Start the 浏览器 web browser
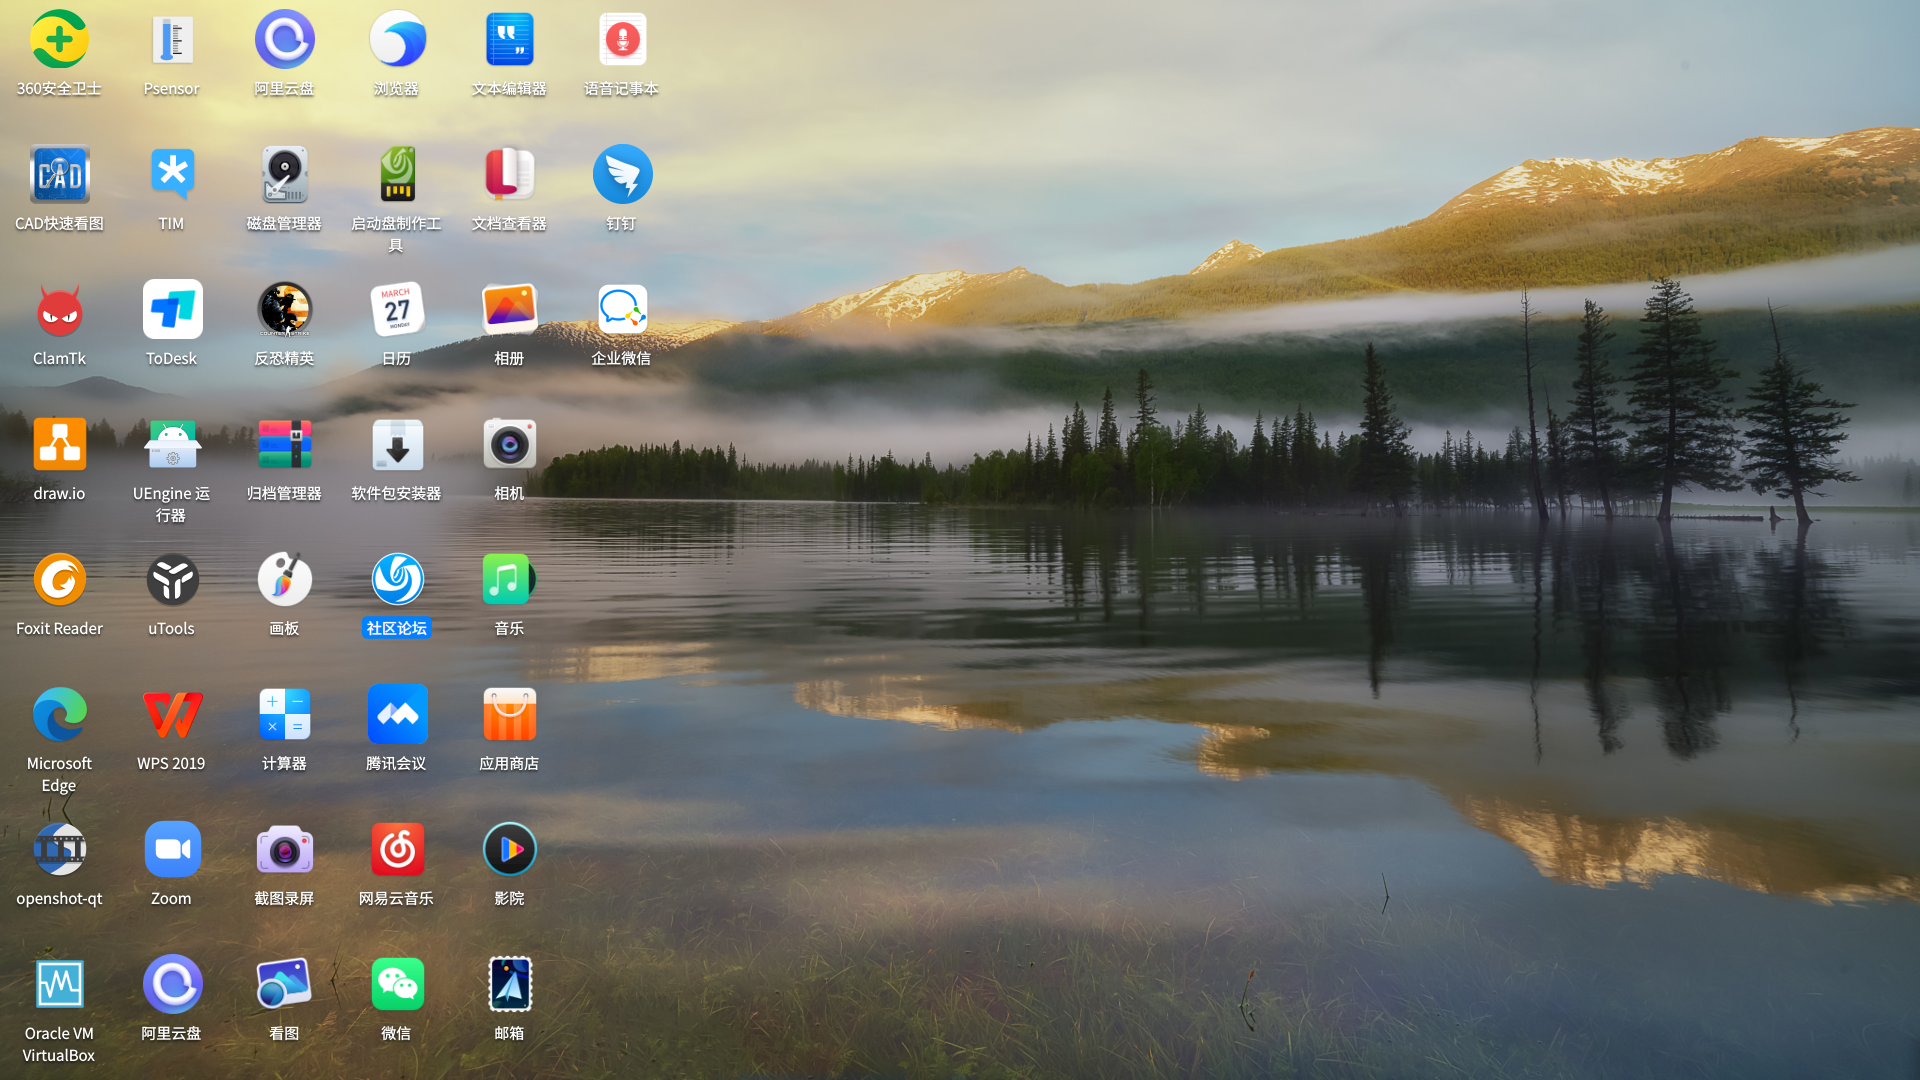 click(397, 40)
